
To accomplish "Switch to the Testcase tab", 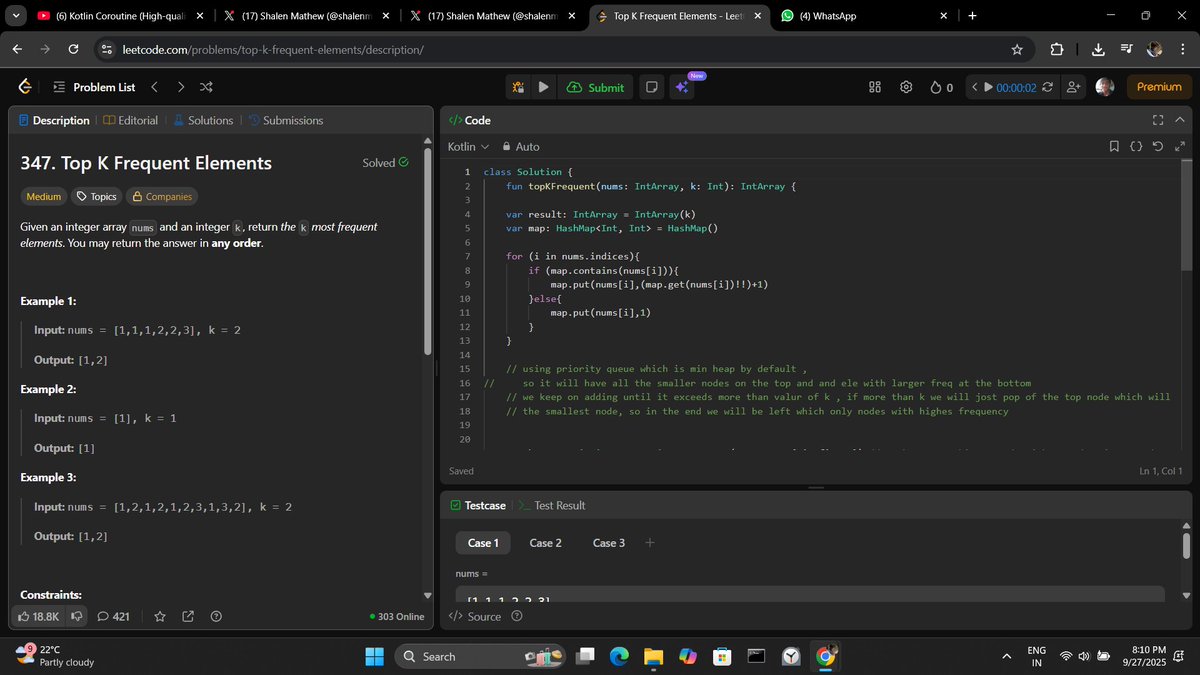I will coord(478,505).
